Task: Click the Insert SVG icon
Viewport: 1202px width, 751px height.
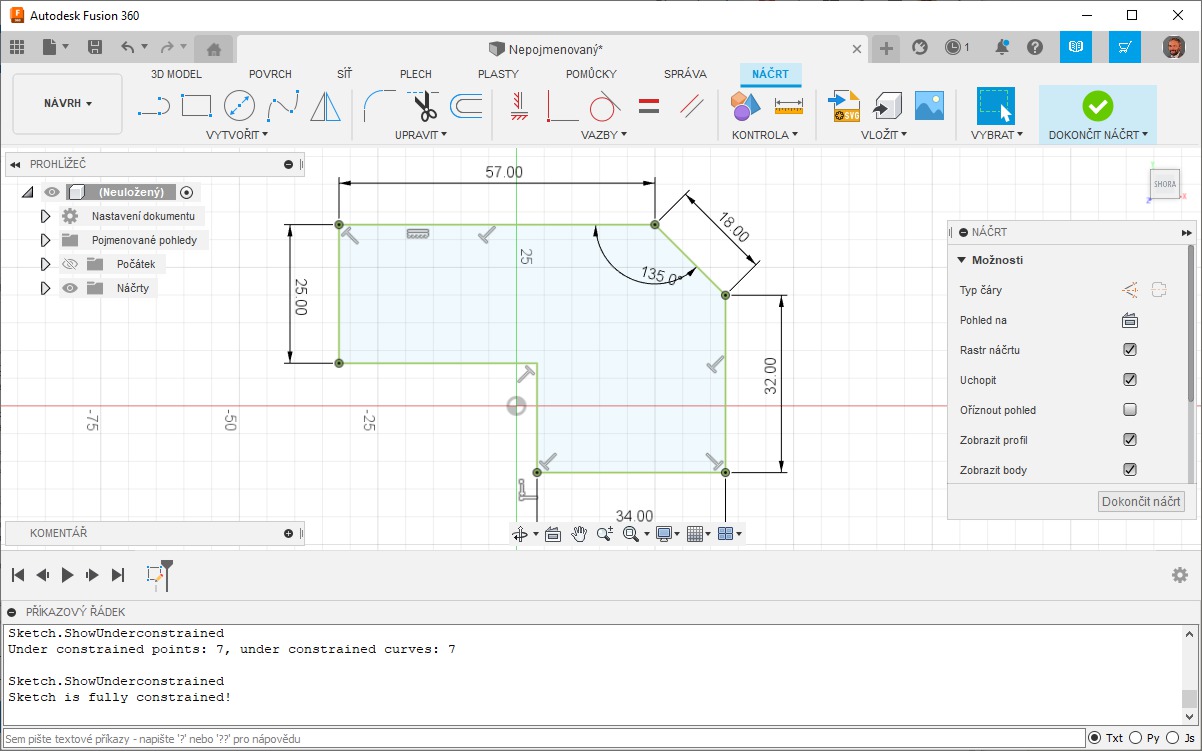Action: click(845, 105)
